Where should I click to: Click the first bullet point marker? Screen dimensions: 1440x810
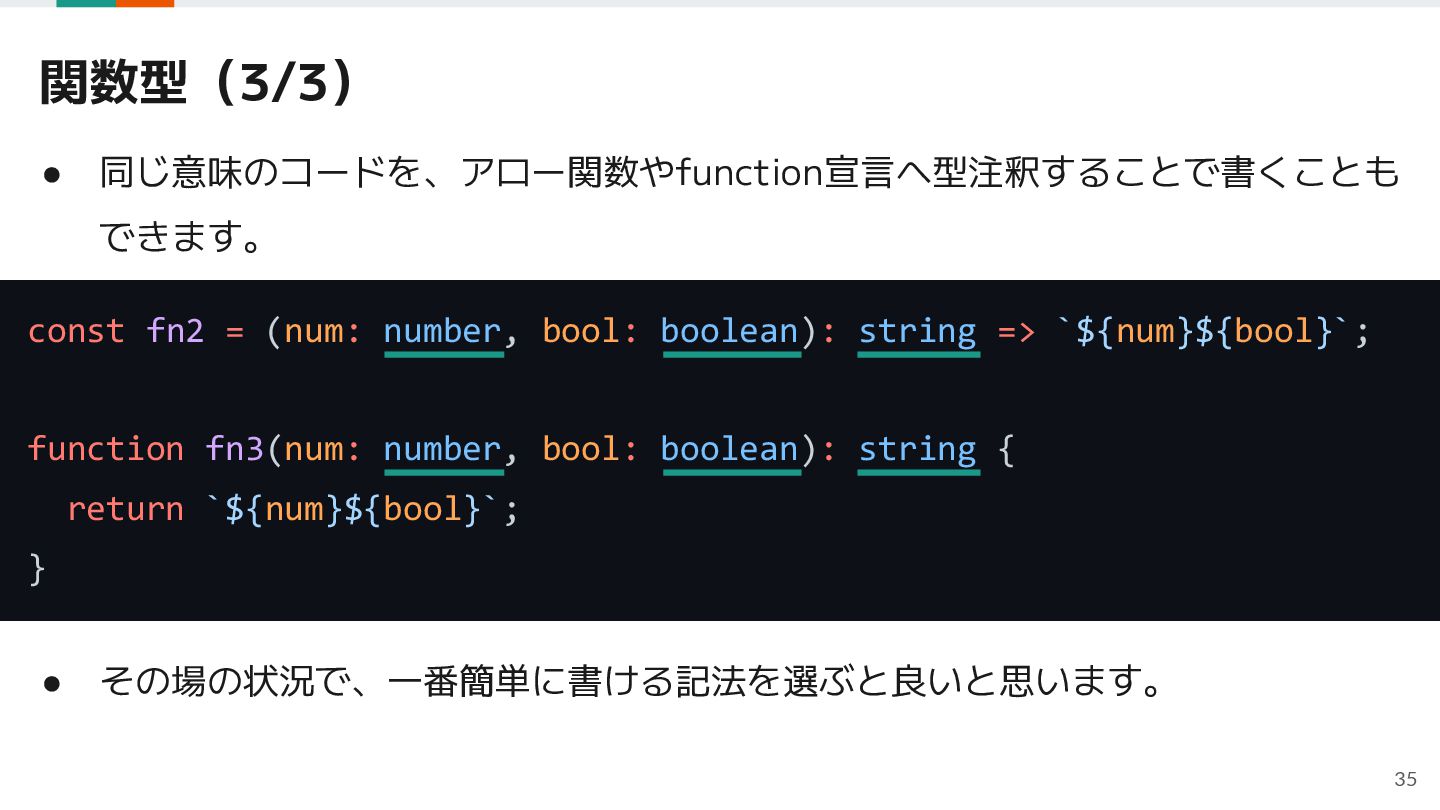[x=53, y=175]
